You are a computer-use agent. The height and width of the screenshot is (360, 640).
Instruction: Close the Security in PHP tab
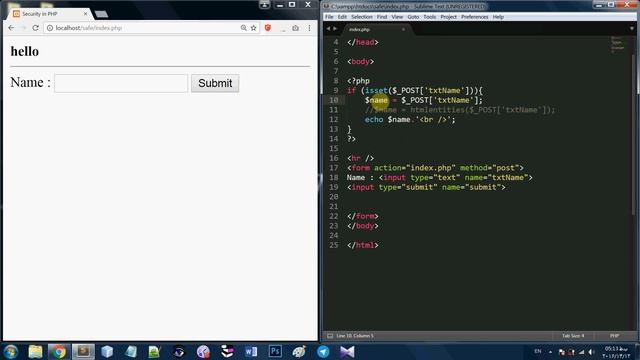coord(85,13)
